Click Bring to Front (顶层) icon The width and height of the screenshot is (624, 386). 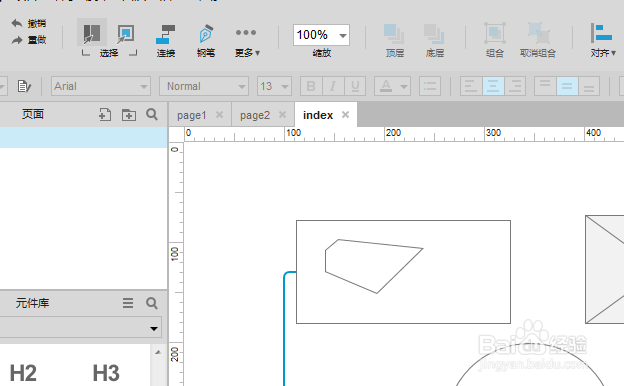394,34
